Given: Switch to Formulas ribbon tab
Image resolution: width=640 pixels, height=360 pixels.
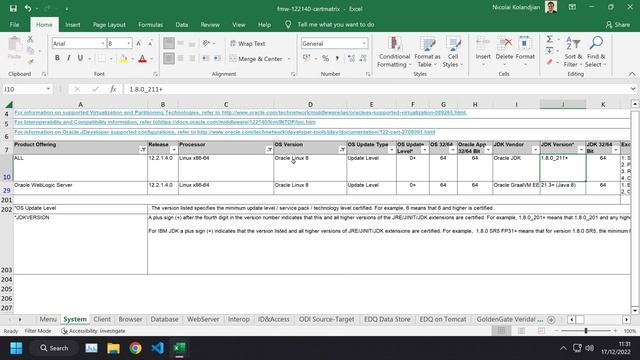Looking at the screenshot, I should [x=150, y=24].
